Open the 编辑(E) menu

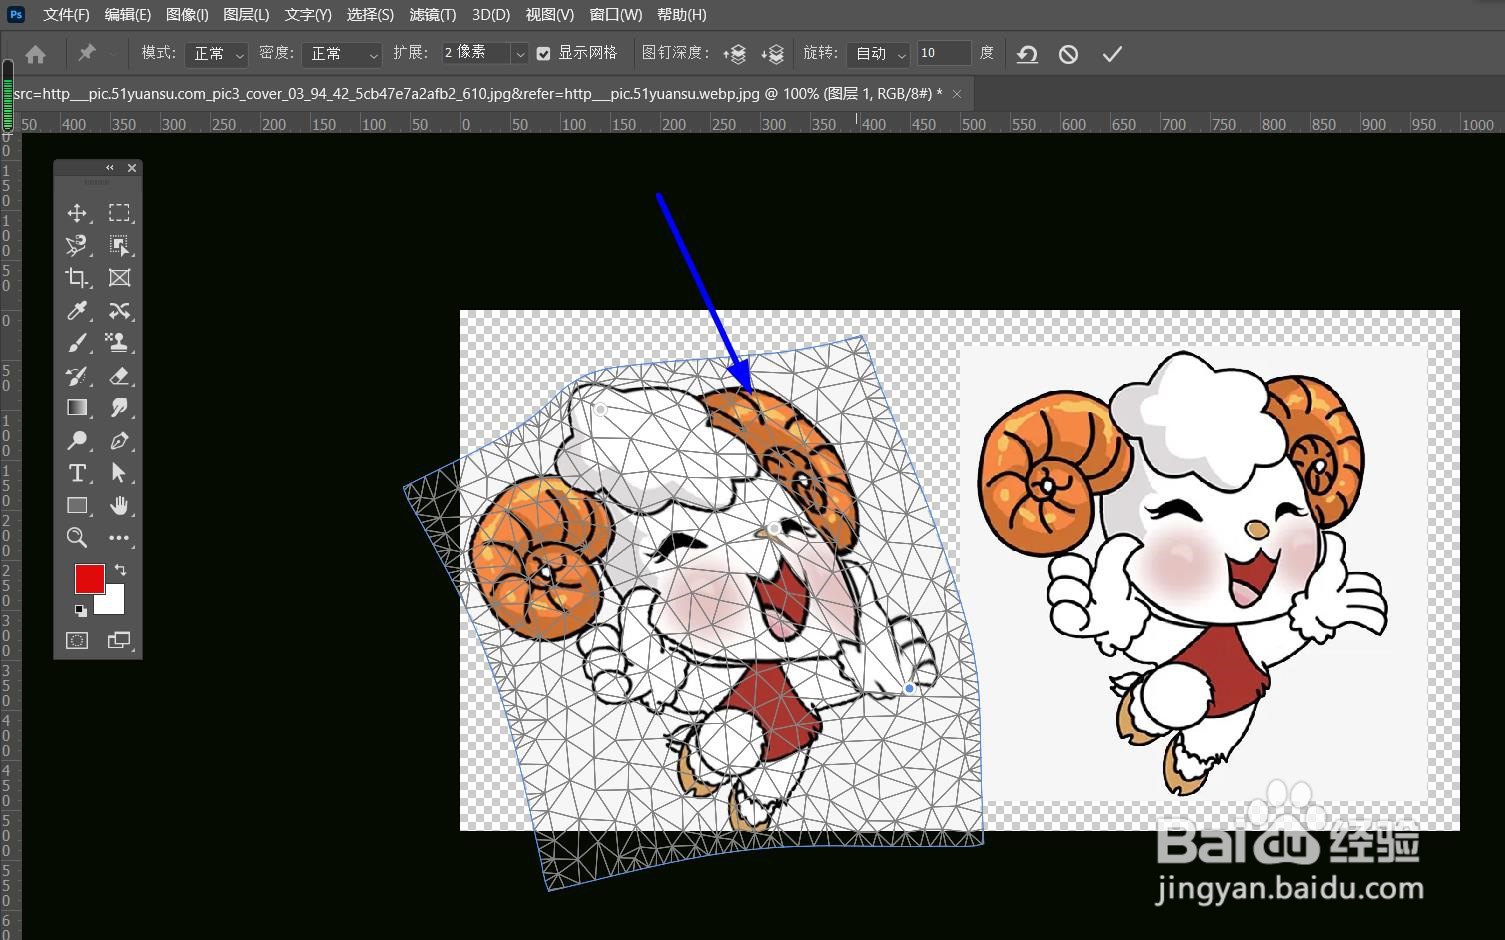tap(128, 15)
